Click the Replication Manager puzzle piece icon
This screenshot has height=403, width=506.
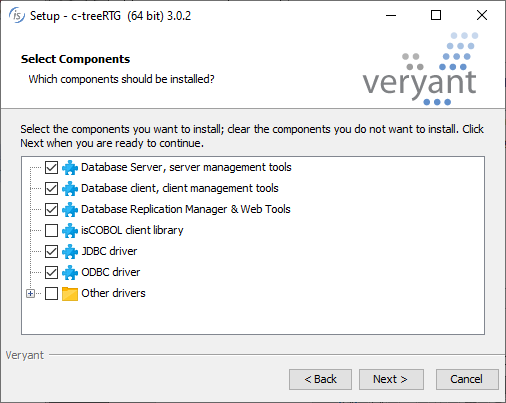(x=70, y=209)
